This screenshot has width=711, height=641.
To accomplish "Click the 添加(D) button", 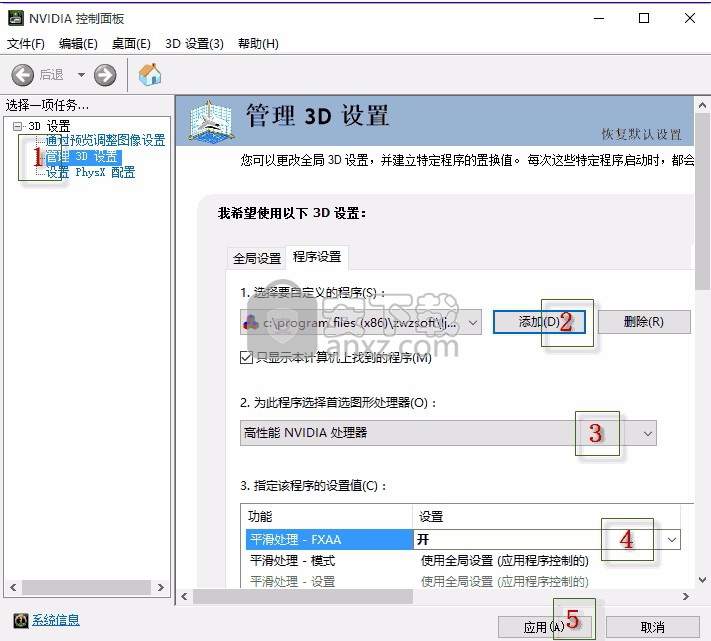I will coord(539,322).
